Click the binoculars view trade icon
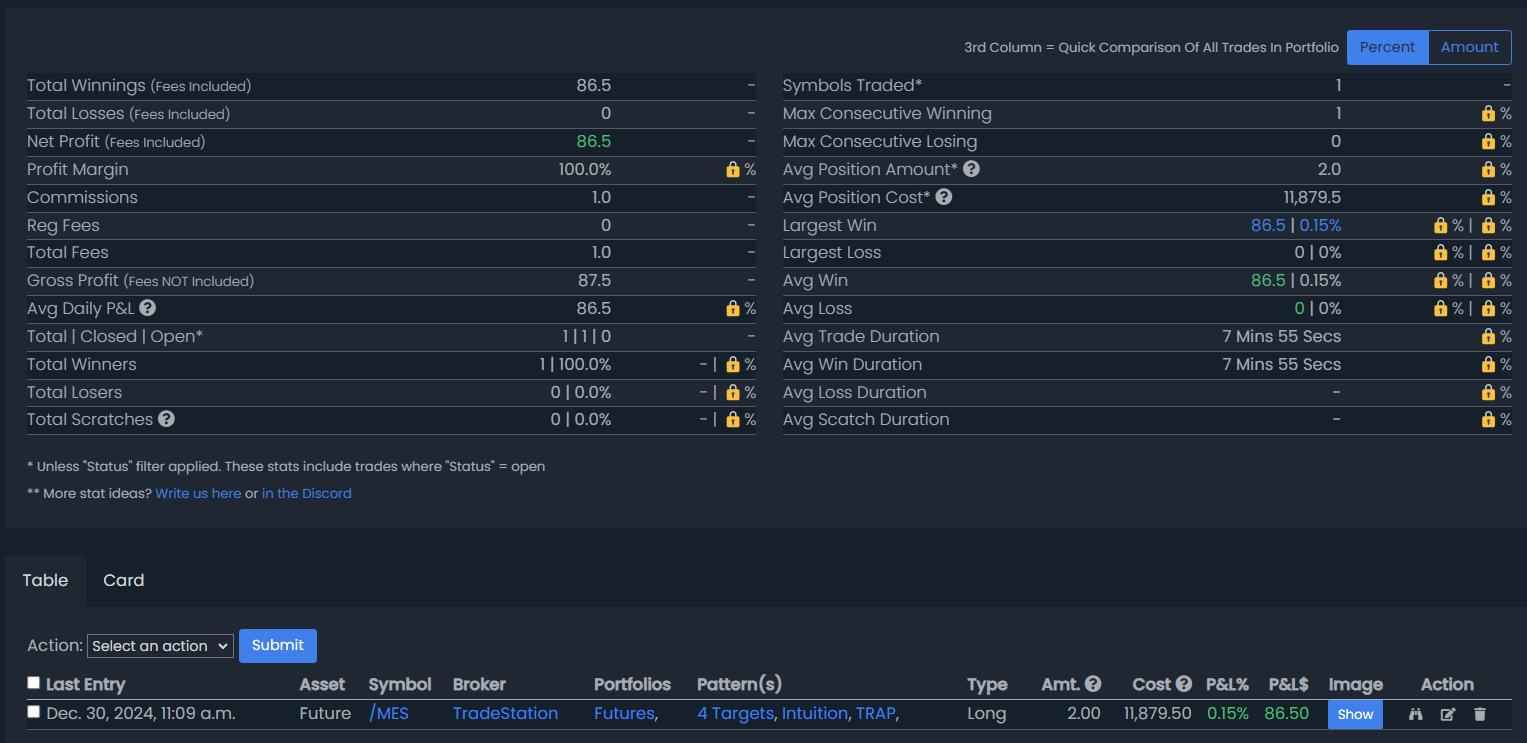 click(1416, 714)
